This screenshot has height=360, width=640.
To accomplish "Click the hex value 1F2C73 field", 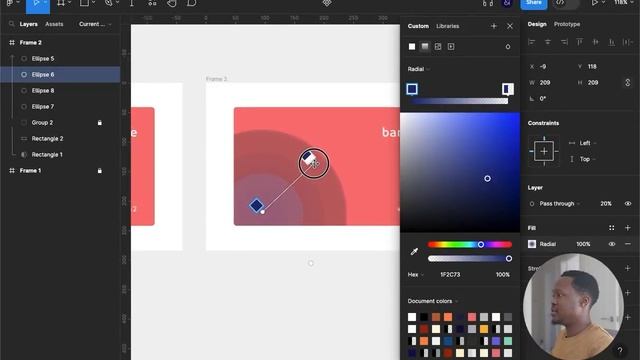I will pyautogui.click(x=450, y=274).
